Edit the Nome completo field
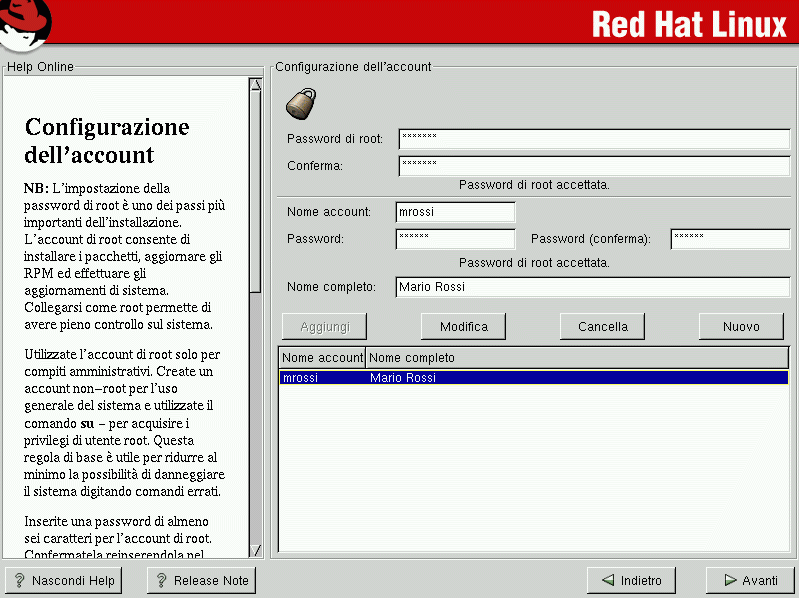 (593, 287)
